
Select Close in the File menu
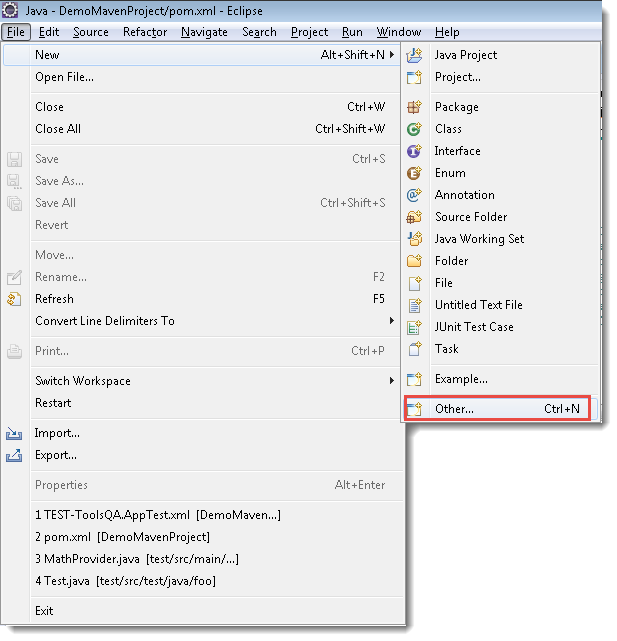[203, 108]
